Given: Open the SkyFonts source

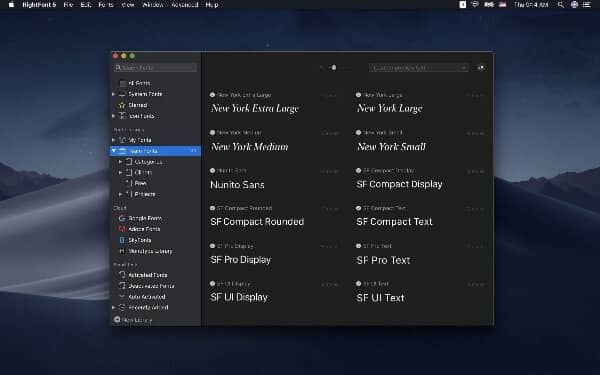Looking at the screenshot, I should tap(135, 240).
